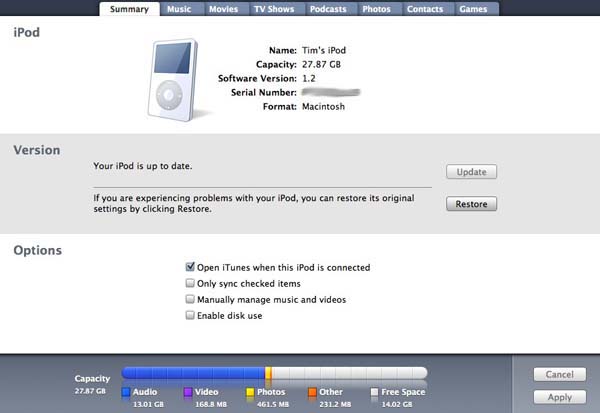Click the Version section heading

(x=37, y=150)
